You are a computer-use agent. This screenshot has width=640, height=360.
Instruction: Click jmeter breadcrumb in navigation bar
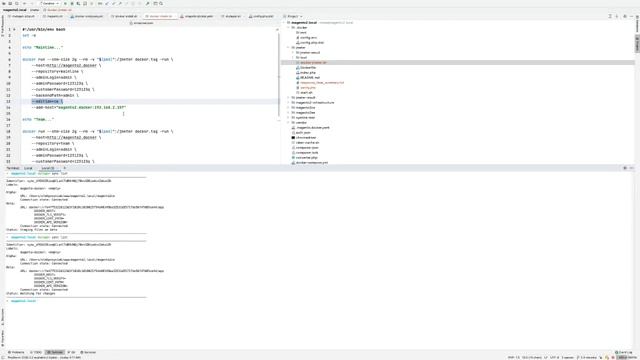pos(35,10)
